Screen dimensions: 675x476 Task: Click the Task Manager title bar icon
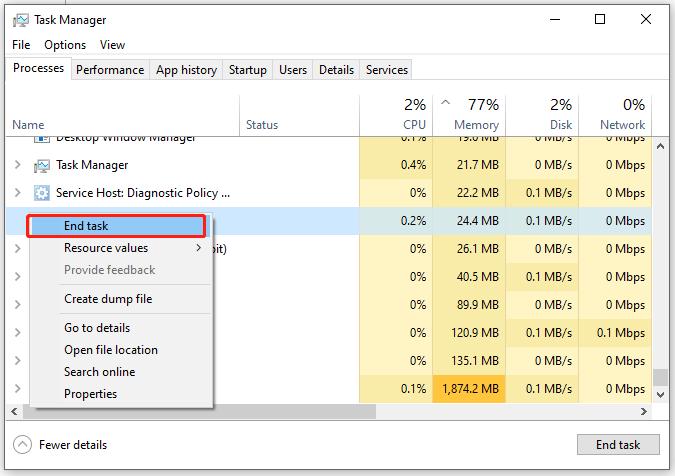point(19,19)
